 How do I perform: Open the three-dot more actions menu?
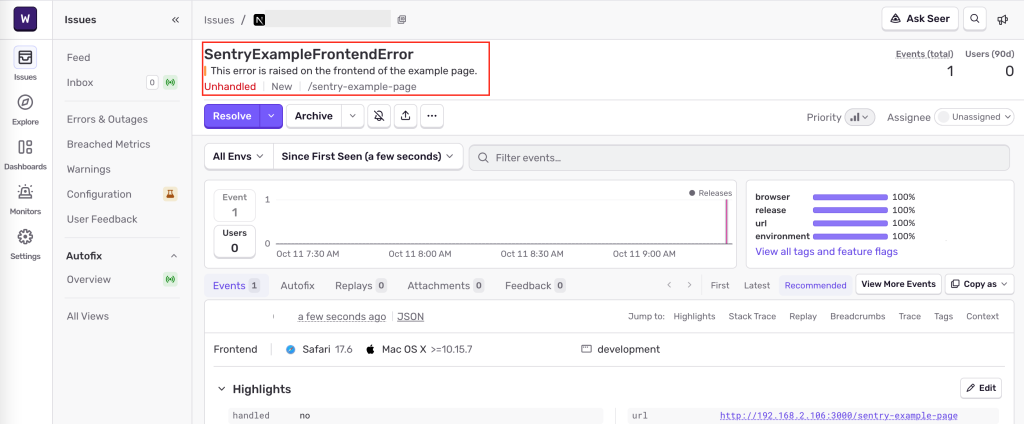(x=432, y=116)
